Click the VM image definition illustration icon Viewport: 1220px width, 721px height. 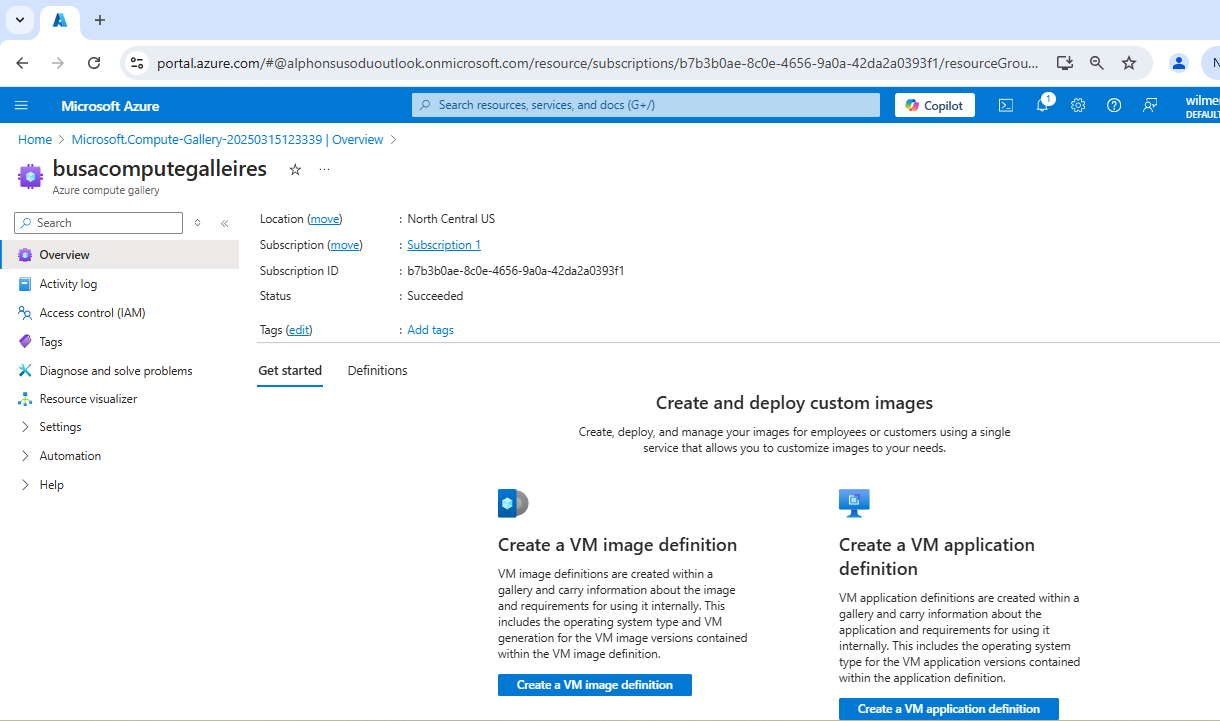coord(513,503)
